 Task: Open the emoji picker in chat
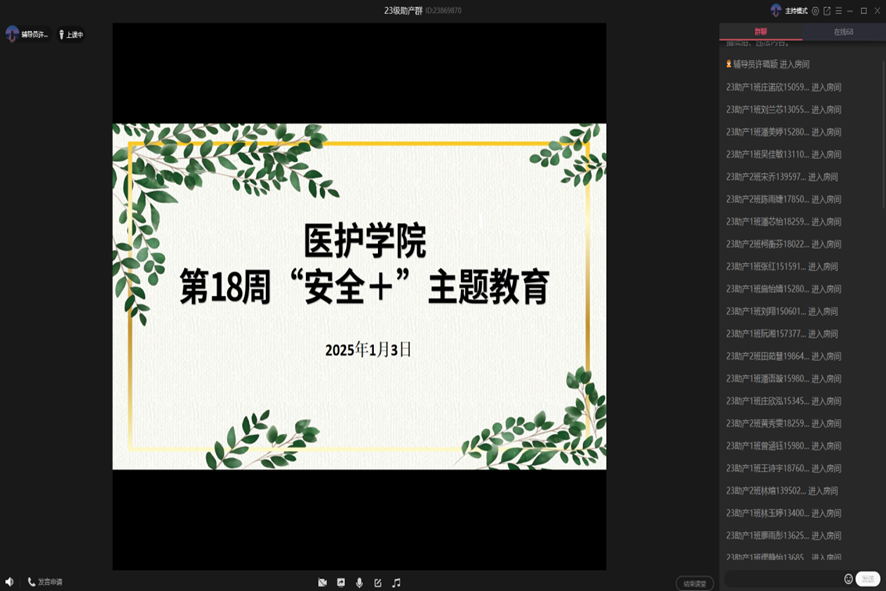(848, 579)
